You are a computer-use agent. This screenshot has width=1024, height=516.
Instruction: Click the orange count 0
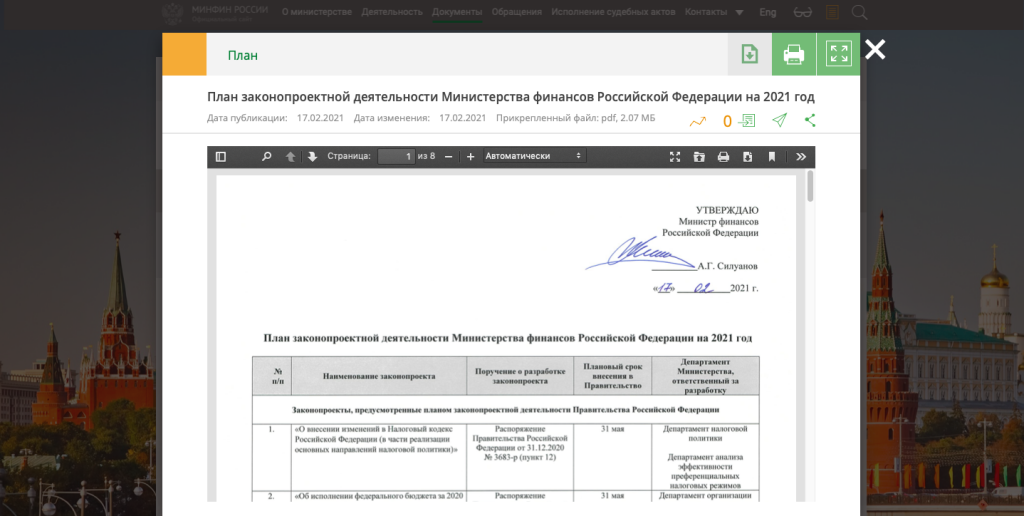(x=727, y=121)
